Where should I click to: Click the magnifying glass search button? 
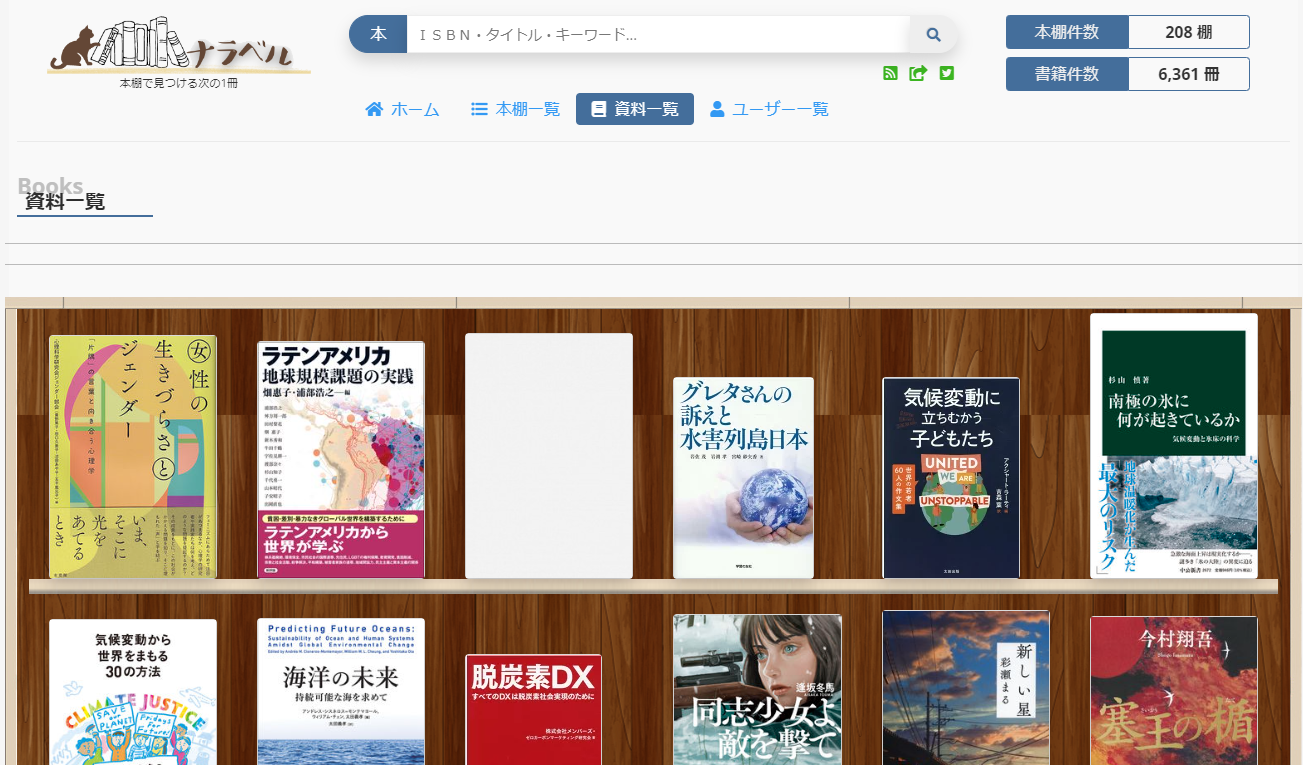(x=933, y=34)
